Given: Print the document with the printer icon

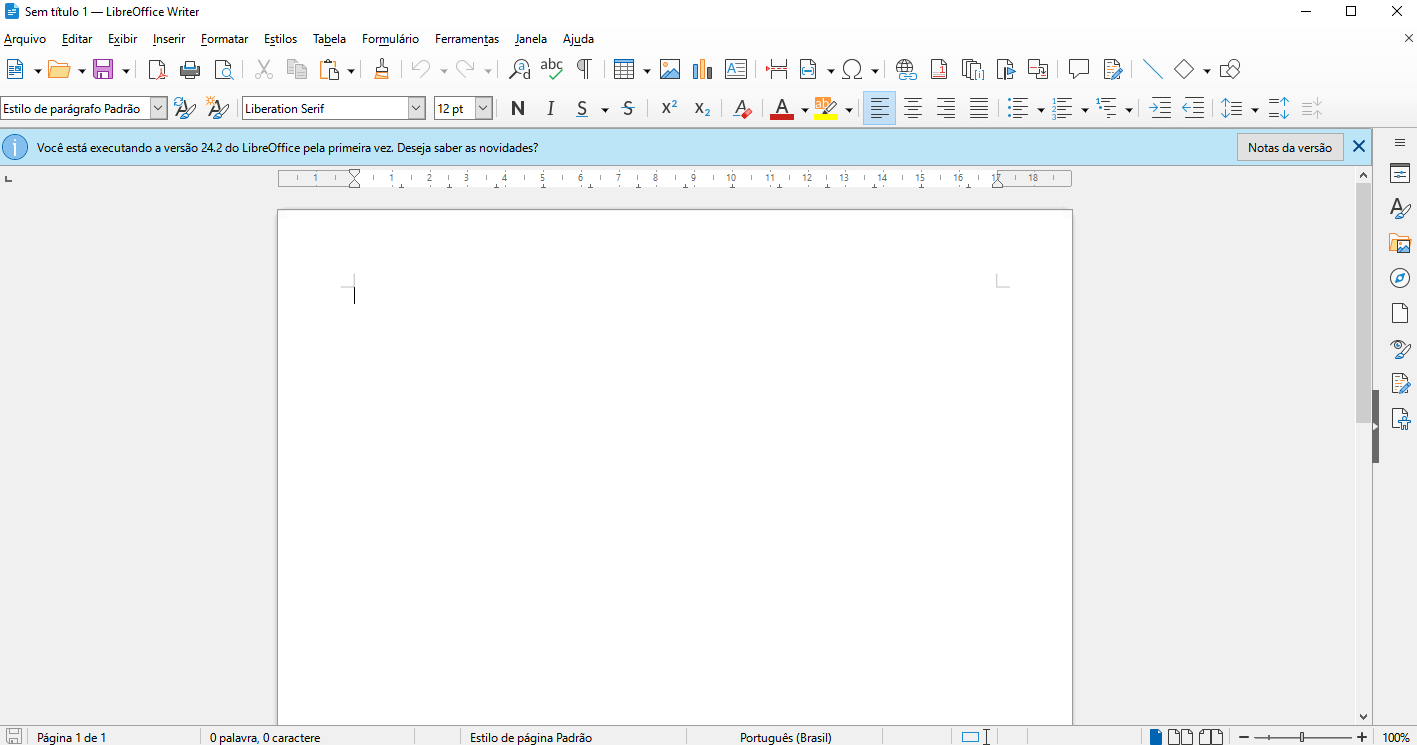Looking at the screenshot, I should click(190, 70).
